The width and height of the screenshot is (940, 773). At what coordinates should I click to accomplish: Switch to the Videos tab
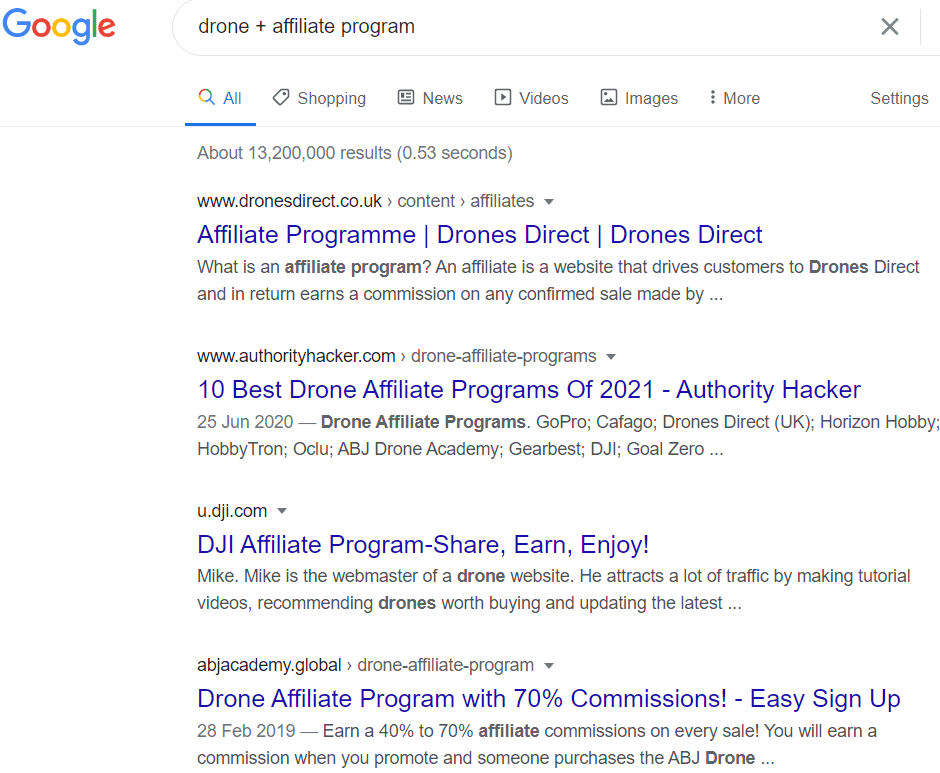[531, 98]
